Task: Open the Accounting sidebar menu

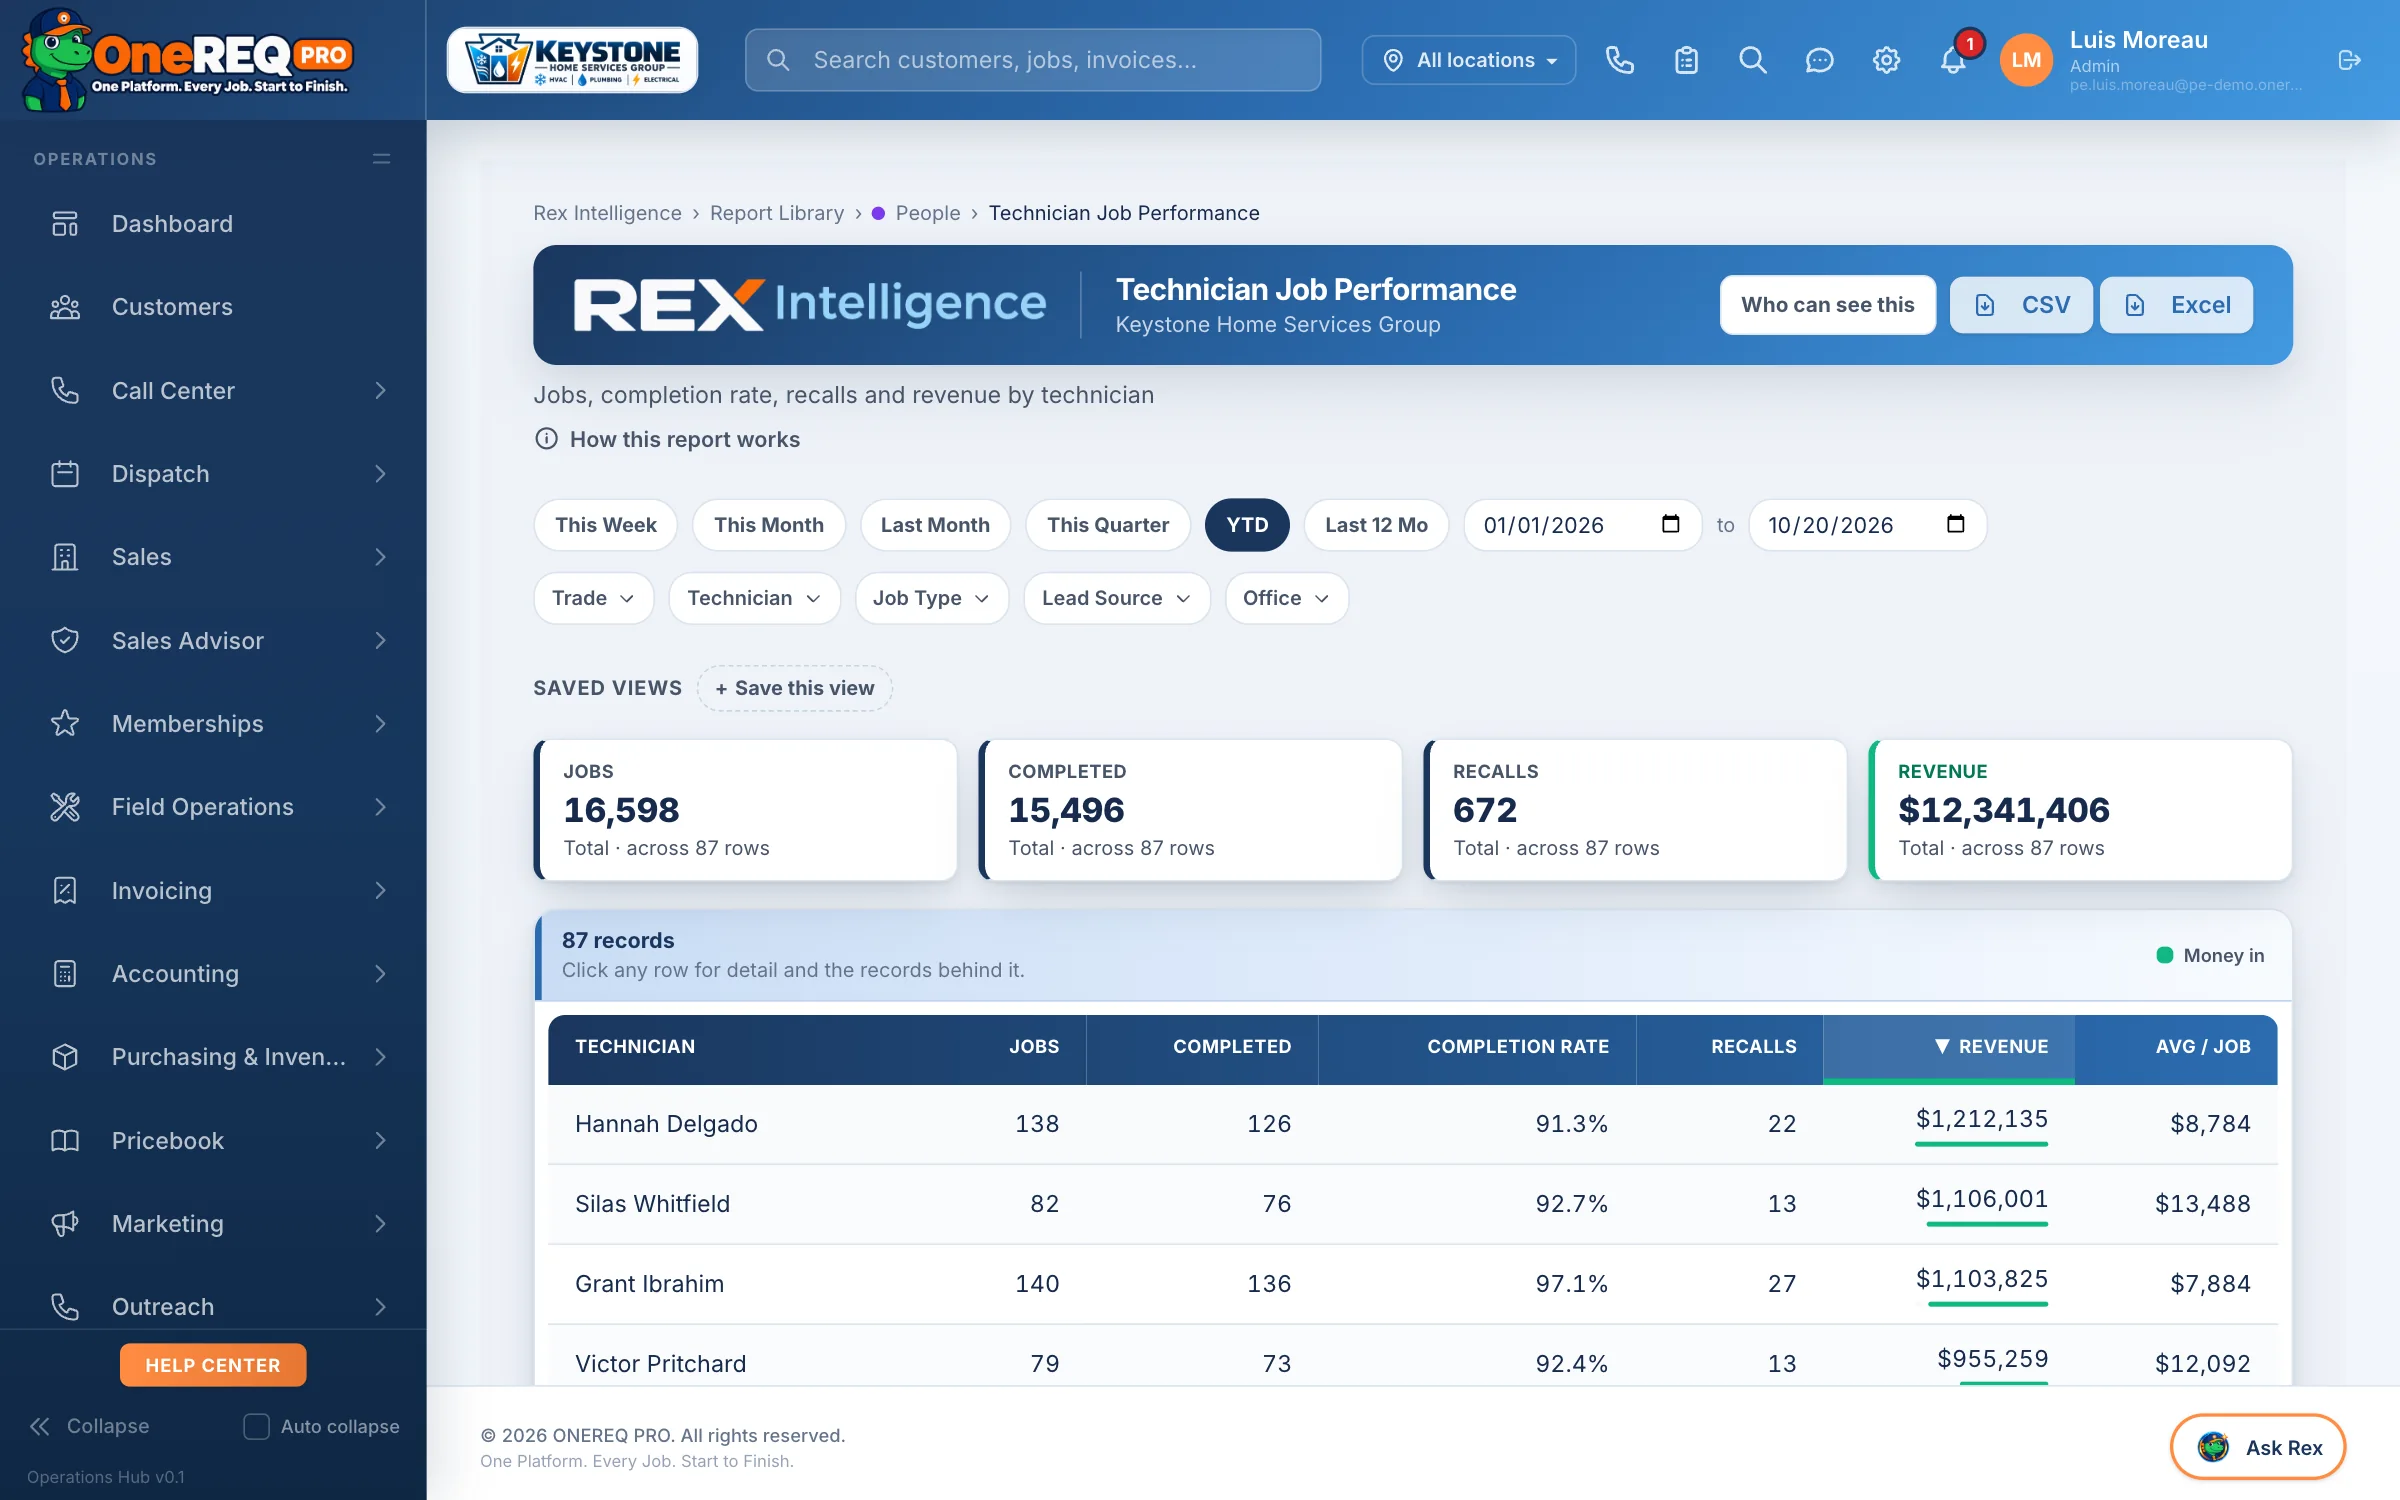Action: [x=213, y=974]
